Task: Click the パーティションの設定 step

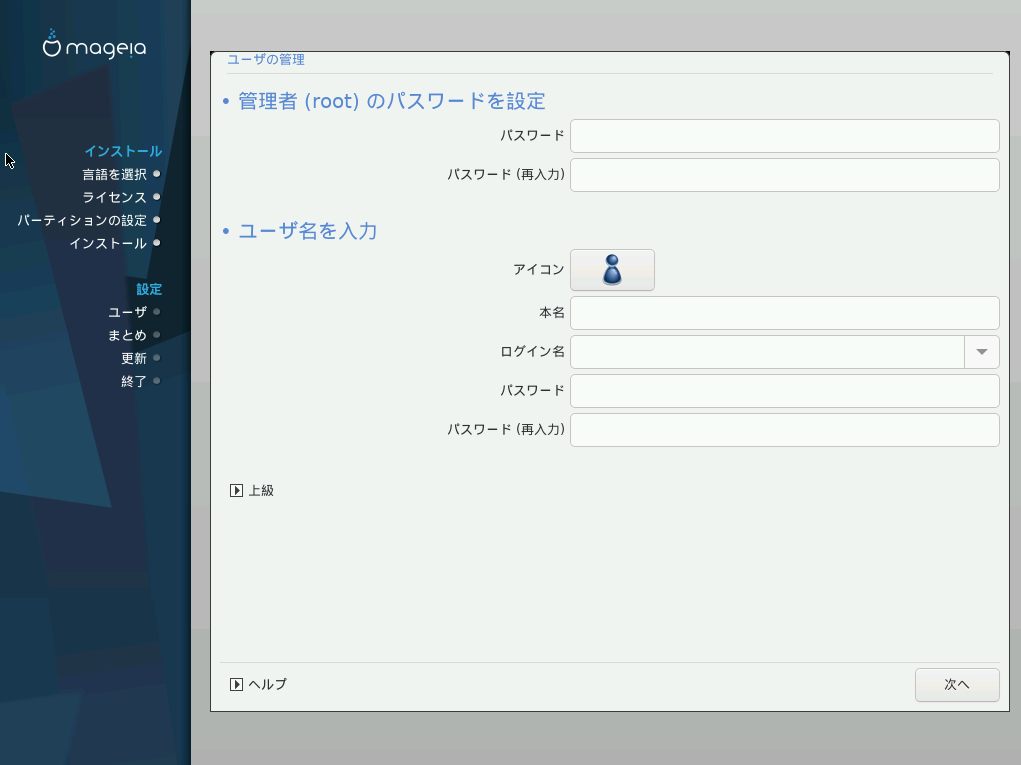Action: (82, 221)
